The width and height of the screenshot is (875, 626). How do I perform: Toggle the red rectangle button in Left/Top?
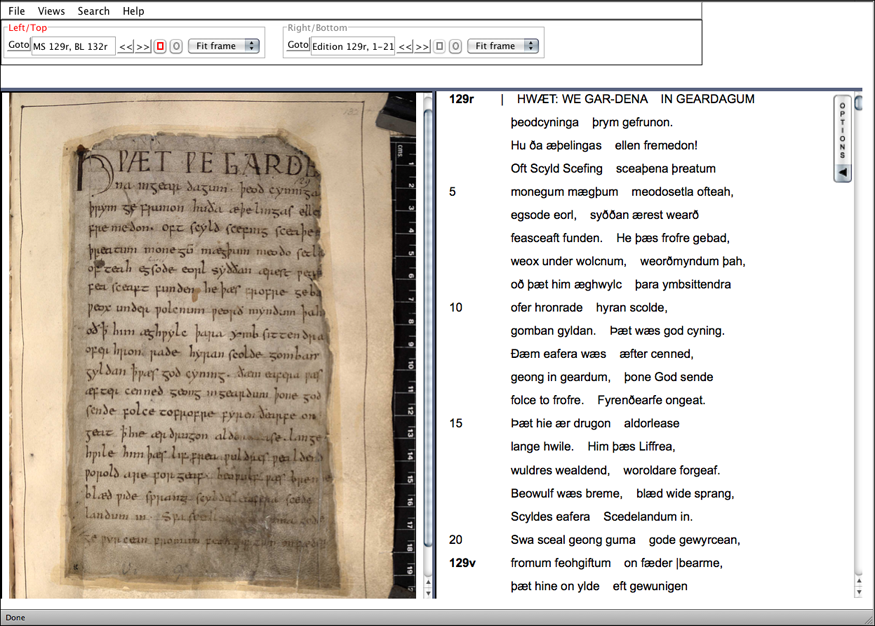pos(160,46)
